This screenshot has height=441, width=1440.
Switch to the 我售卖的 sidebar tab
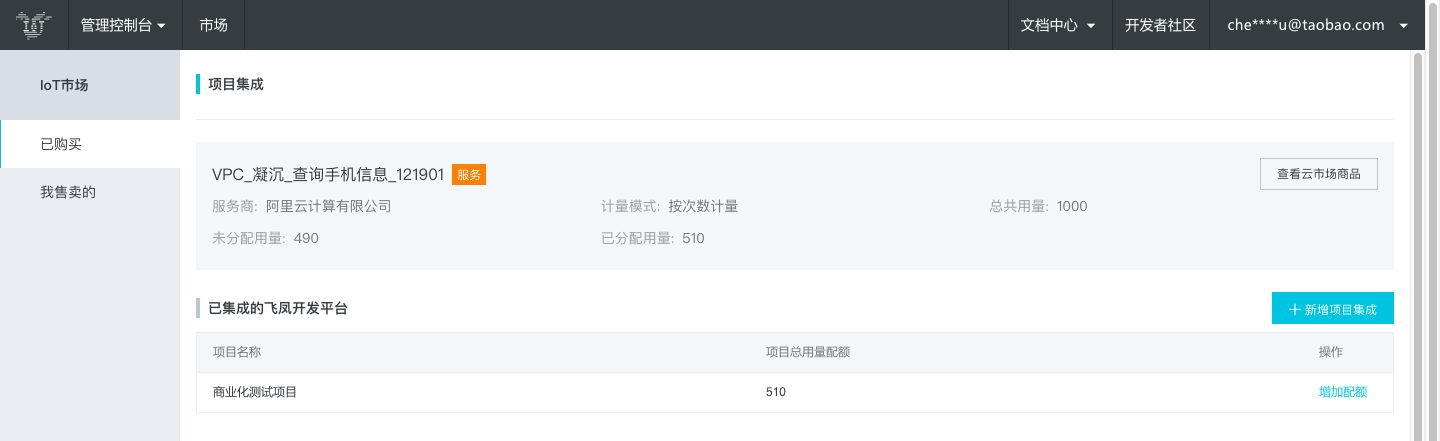click(90, 192)
